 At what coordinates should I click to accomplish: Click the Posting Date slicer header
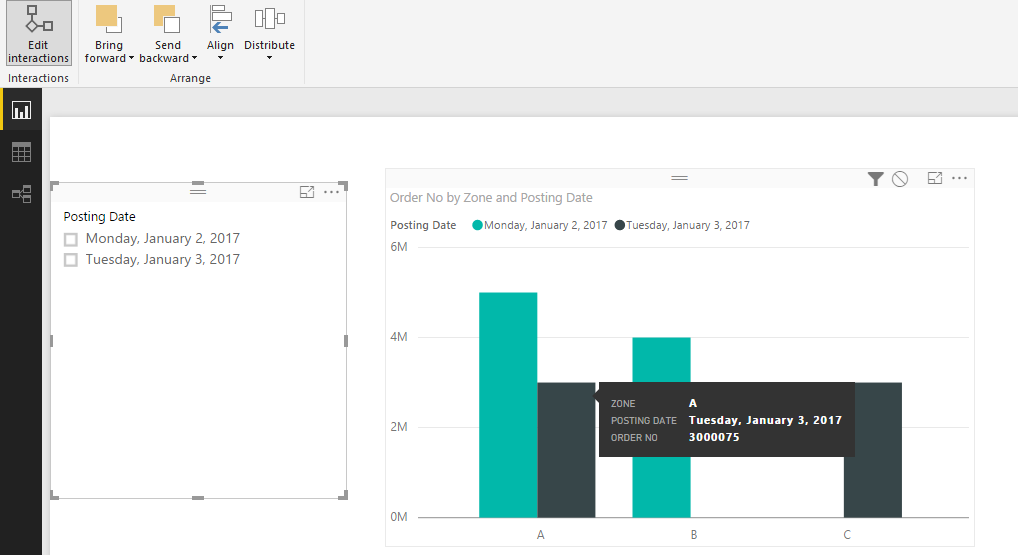pos(99,217)
